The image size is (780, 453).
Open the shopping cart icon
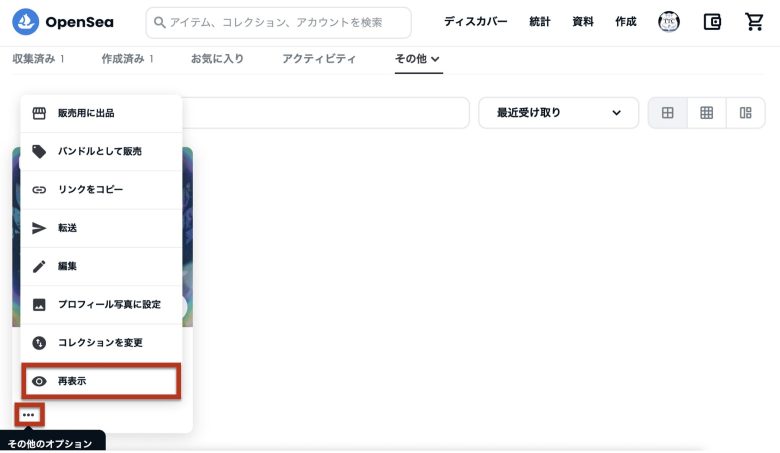click(x=754, y=22)
